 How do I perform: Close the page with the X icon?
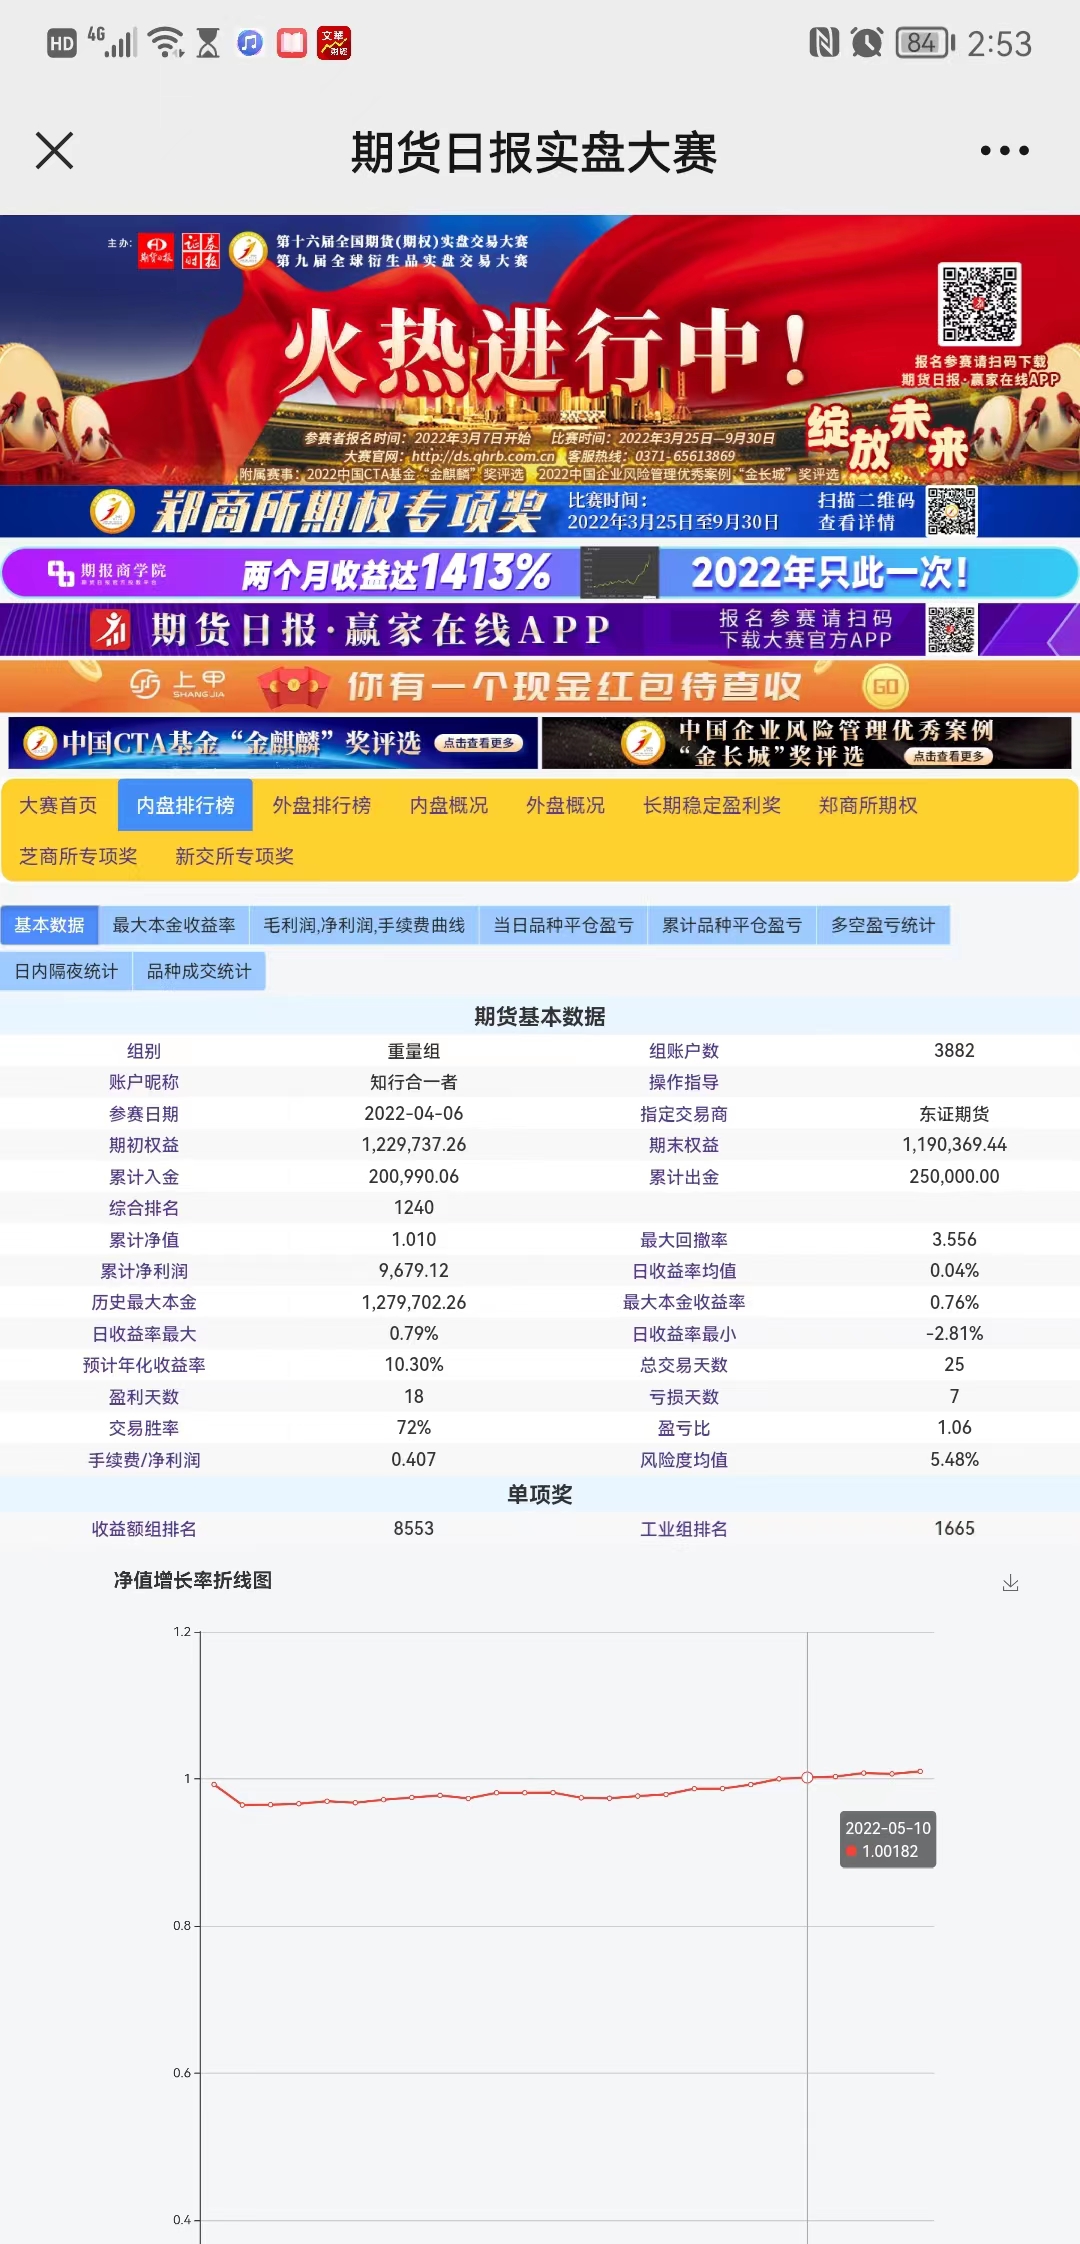point(54,151)
